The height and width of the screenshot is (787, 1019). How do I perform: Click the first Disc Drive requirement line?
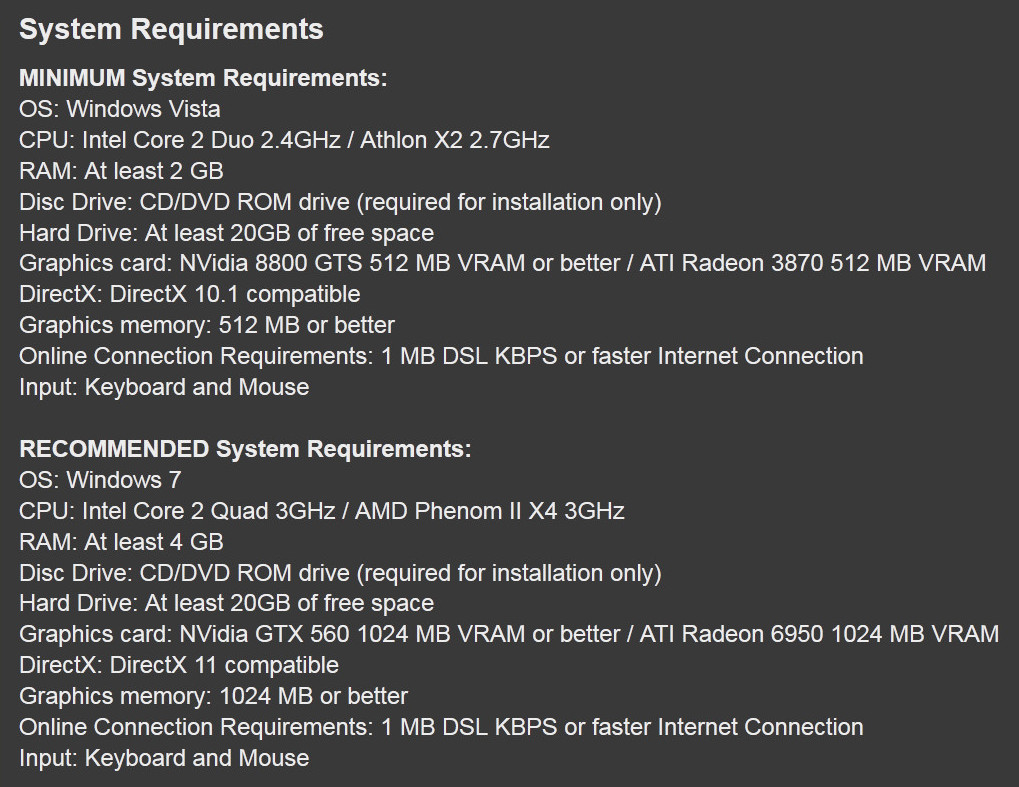pos(340,202)
